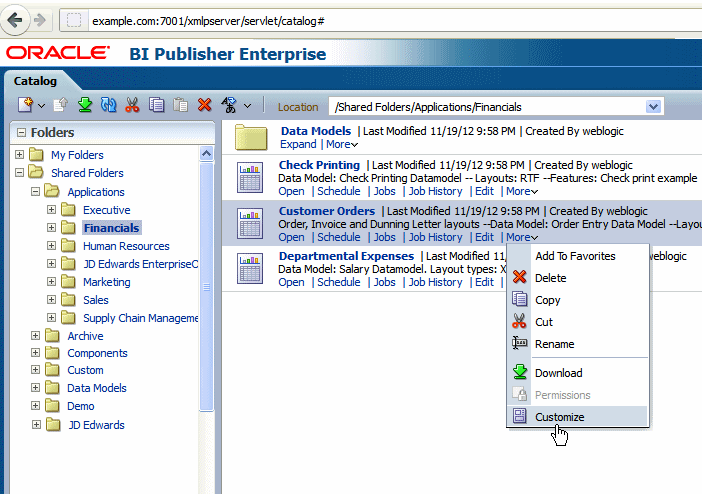Select the Demo folder in tree
This screenshot has width=702, height=494.
(x=81, y=406)
